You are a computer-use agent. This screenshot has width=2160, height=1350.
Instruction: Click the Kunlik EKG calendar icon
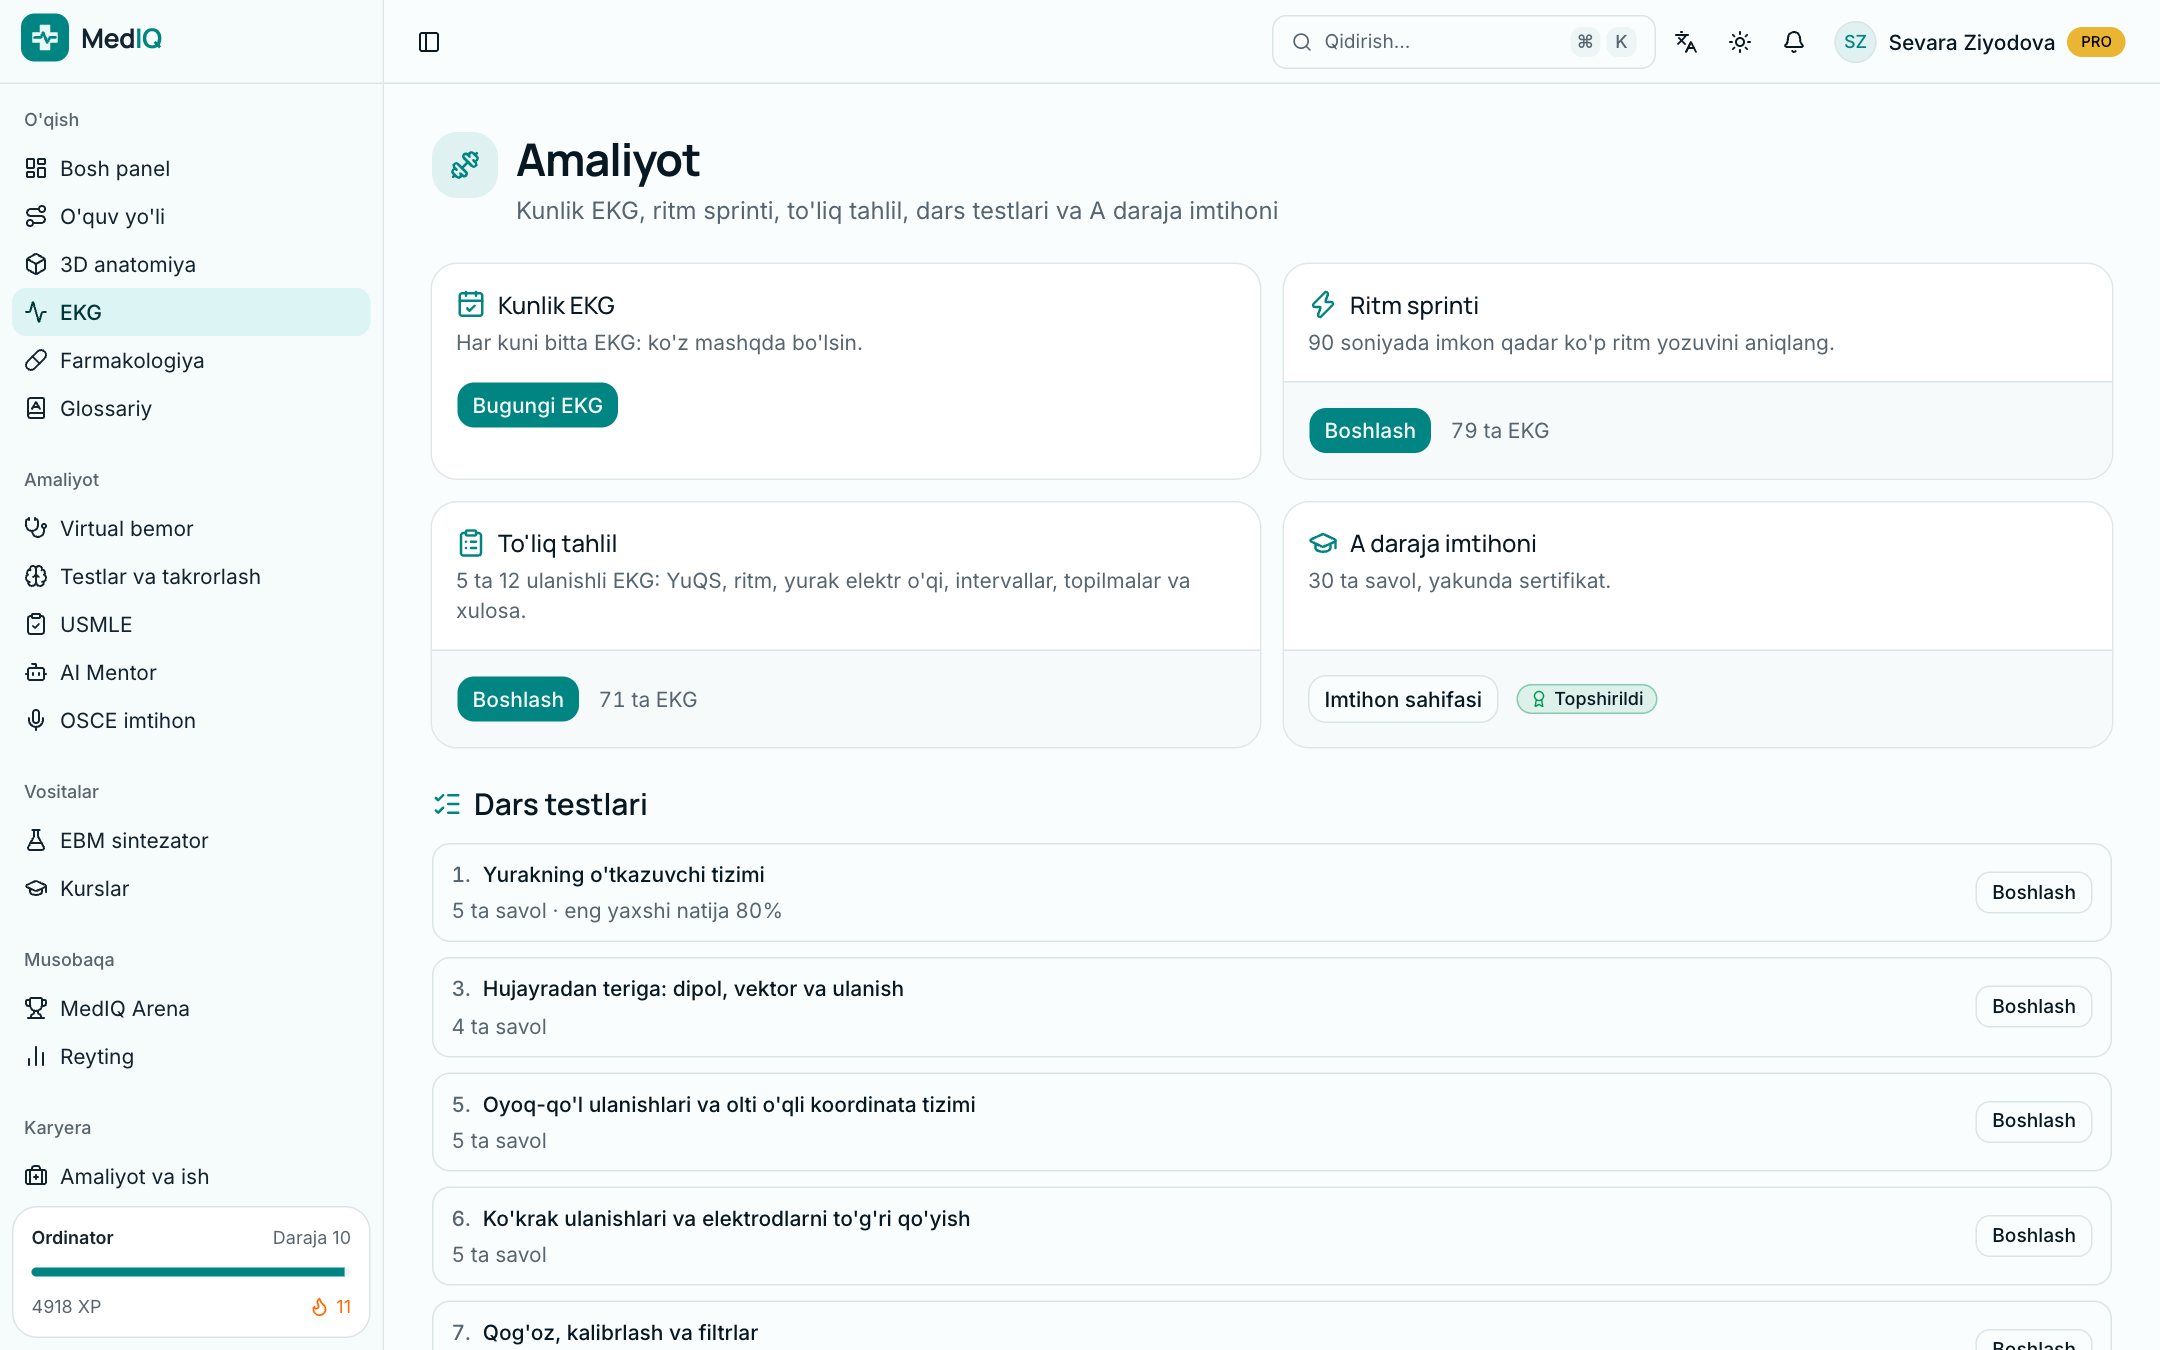(x=471, y=304)
